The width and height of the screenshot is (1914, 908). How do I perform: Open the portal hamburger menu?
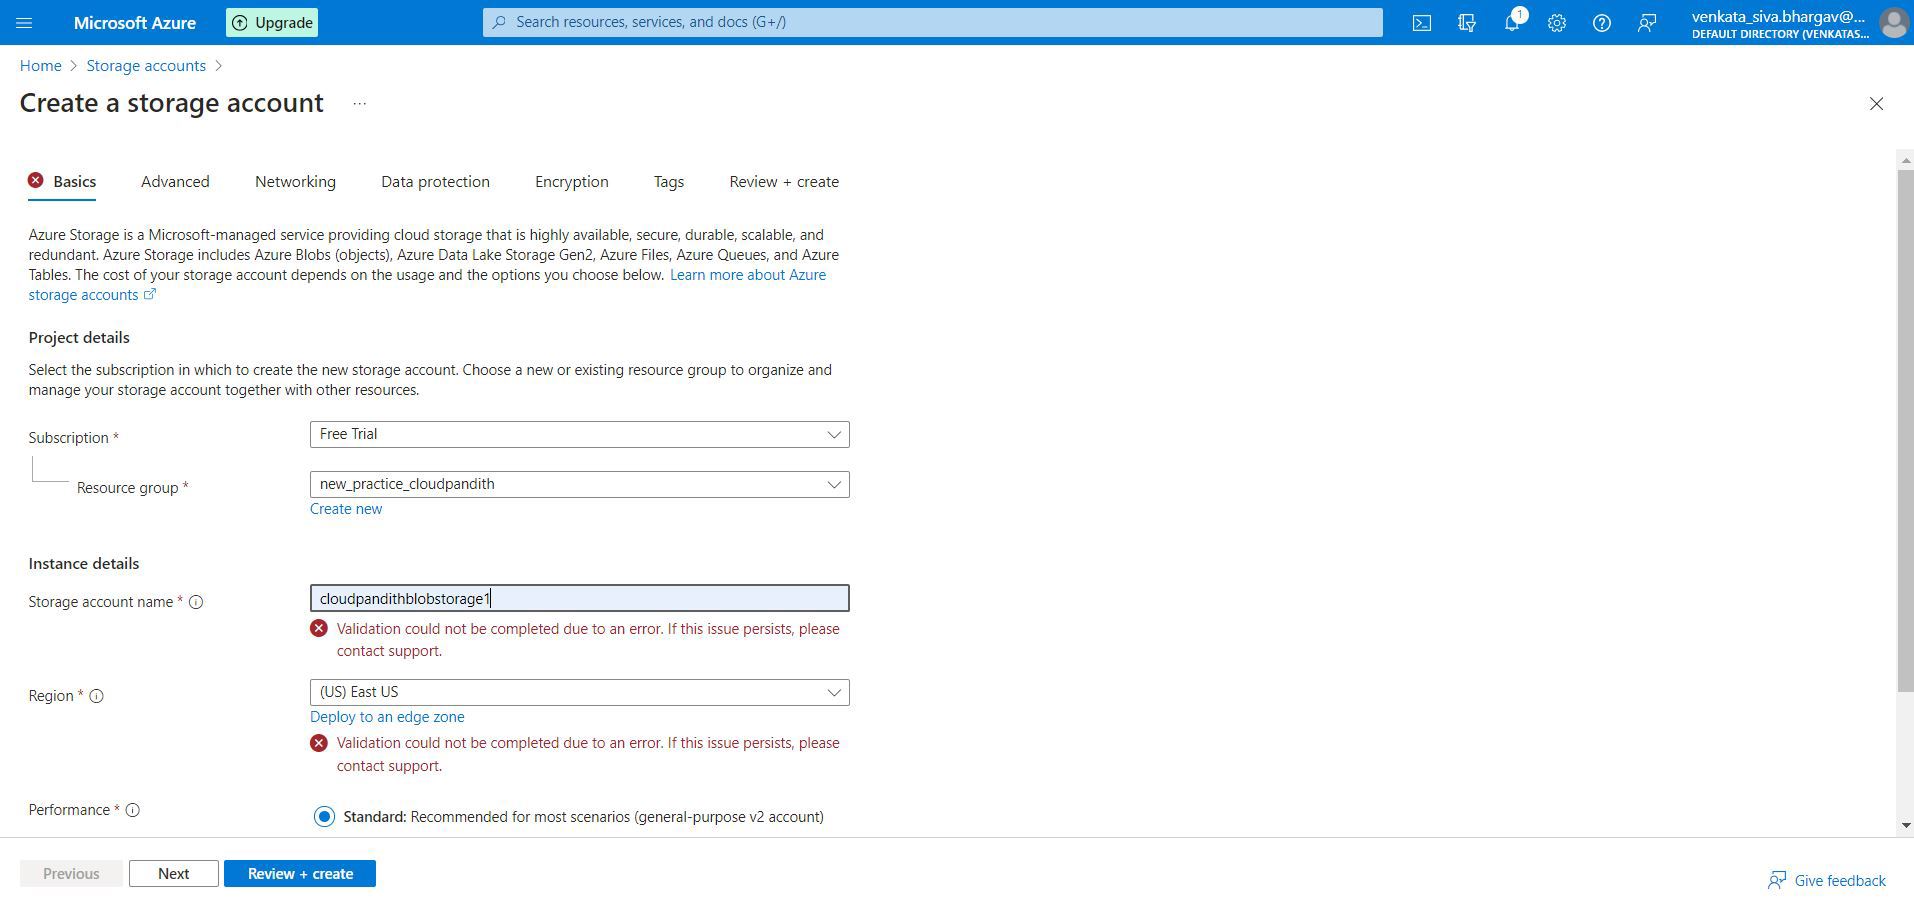pyautogui.click(x=25, y=22)
